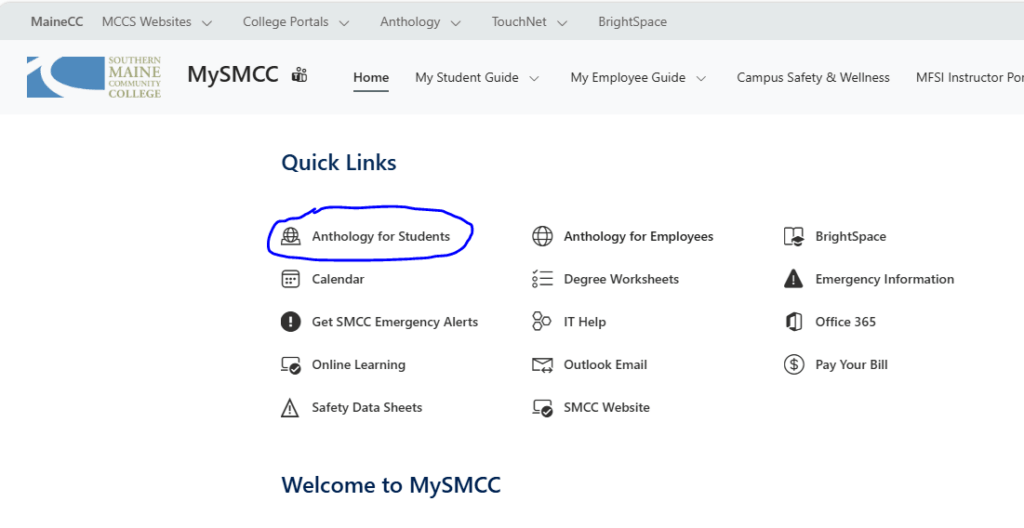Open MFSI Instructor Portal menu item
The width and height of the screenshot is (1024, 528).
(969, 77)
